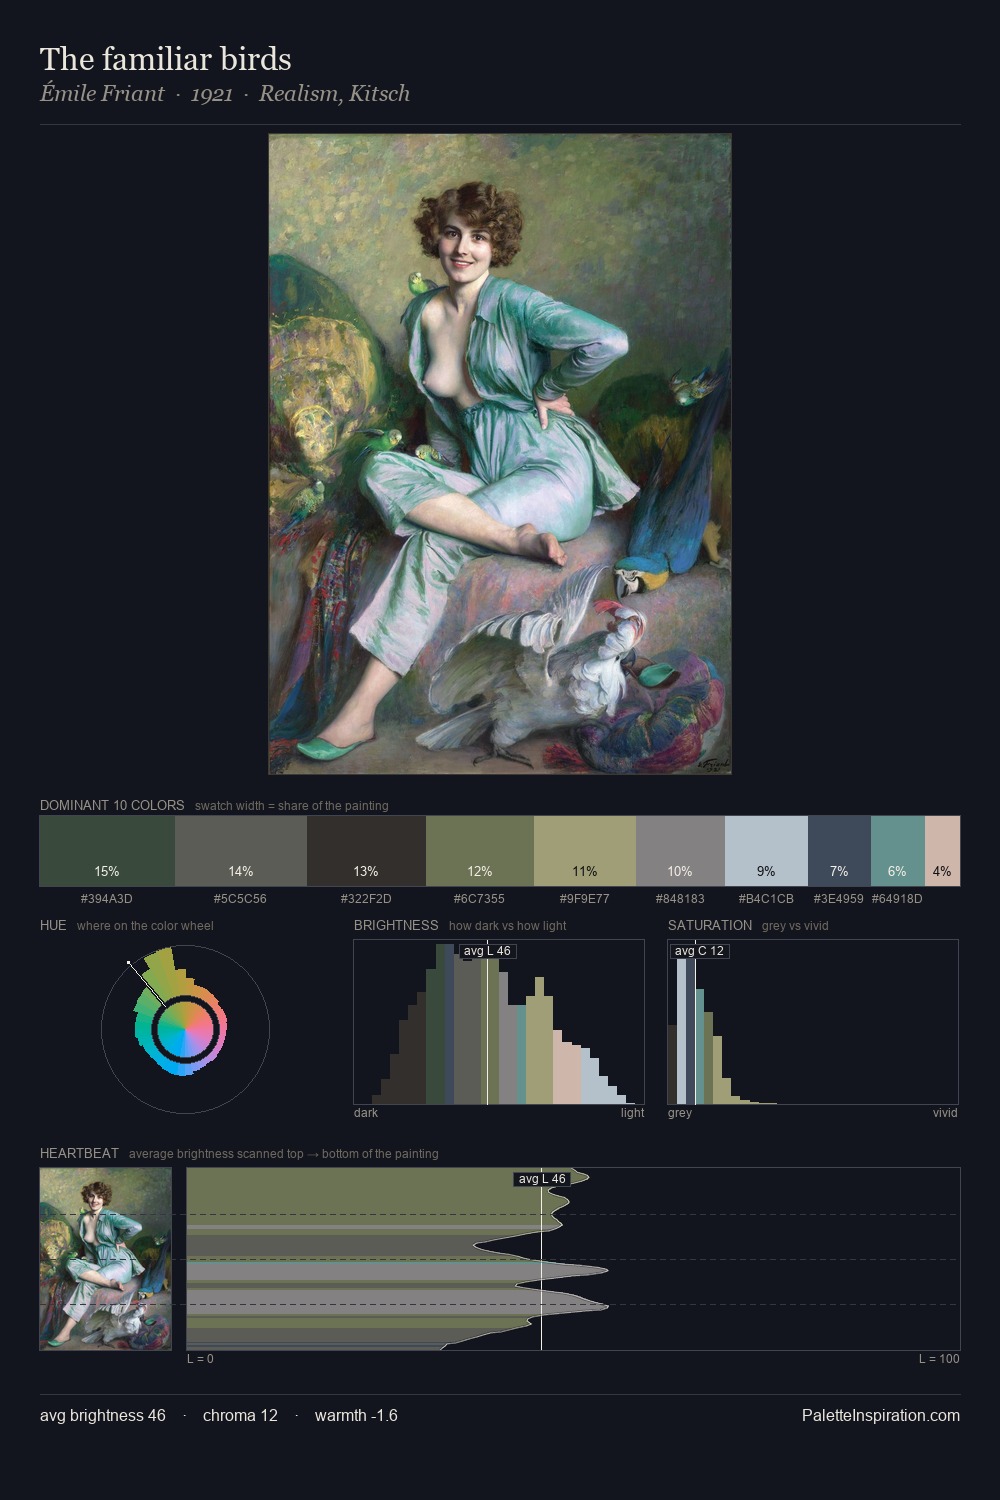Click the grey #5C5C56 14% swatch
Image resolution: width=1000 pixels, height=1500 pixels.
(x=241, y=851)
